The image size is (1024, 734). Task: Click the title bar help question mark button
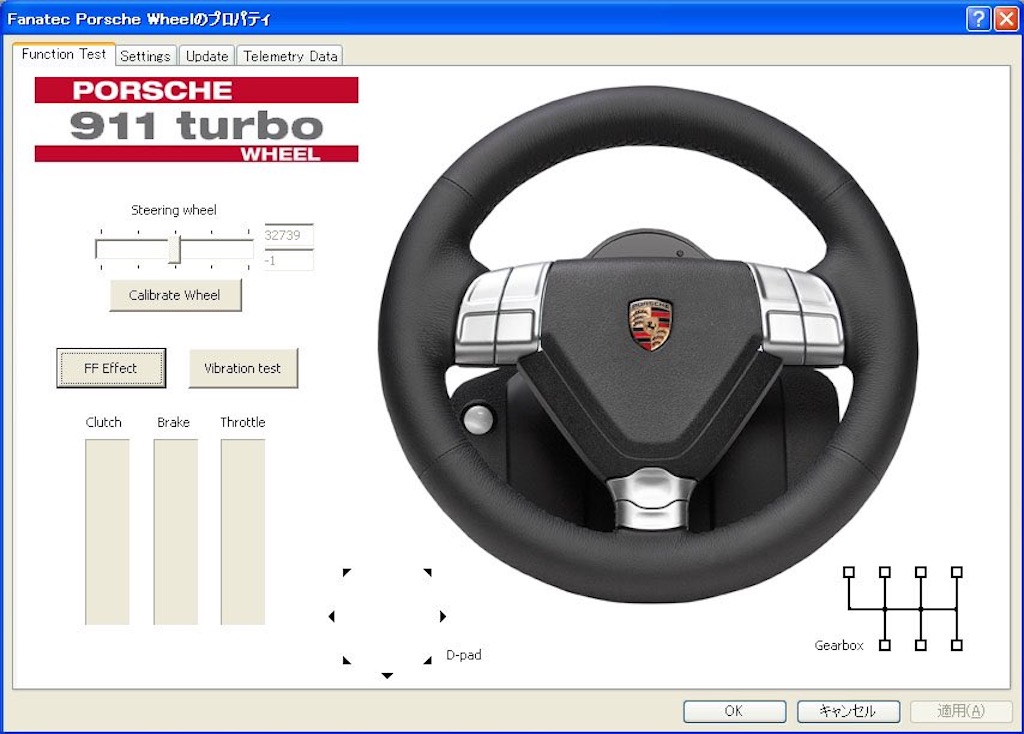(x=978, y=19)
